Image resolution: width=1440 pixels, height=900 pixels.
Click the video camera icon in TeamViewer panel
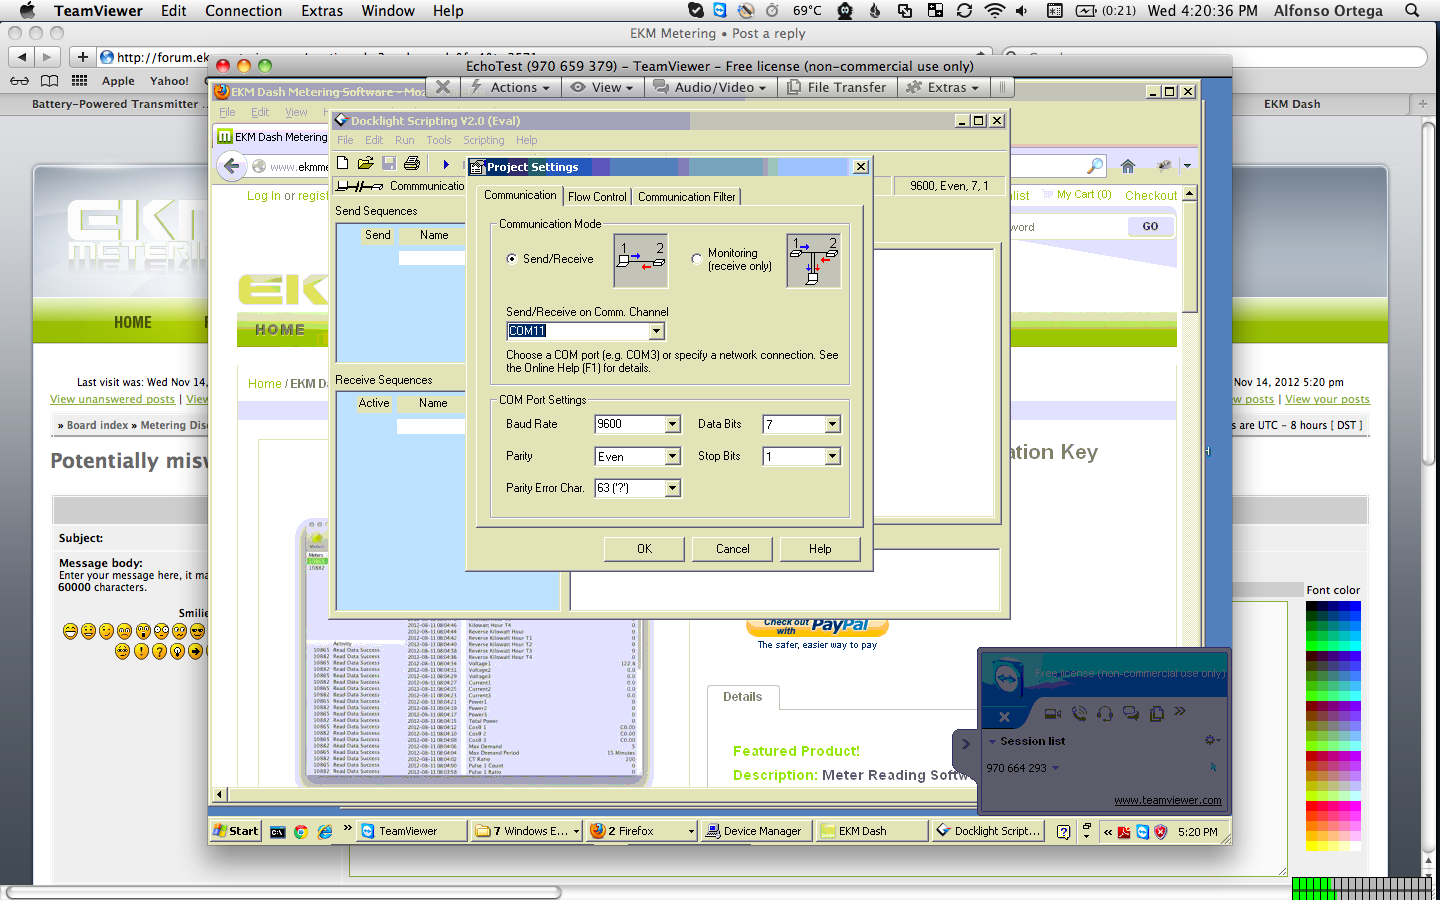pyautogui.click(x=1053, y=713)
